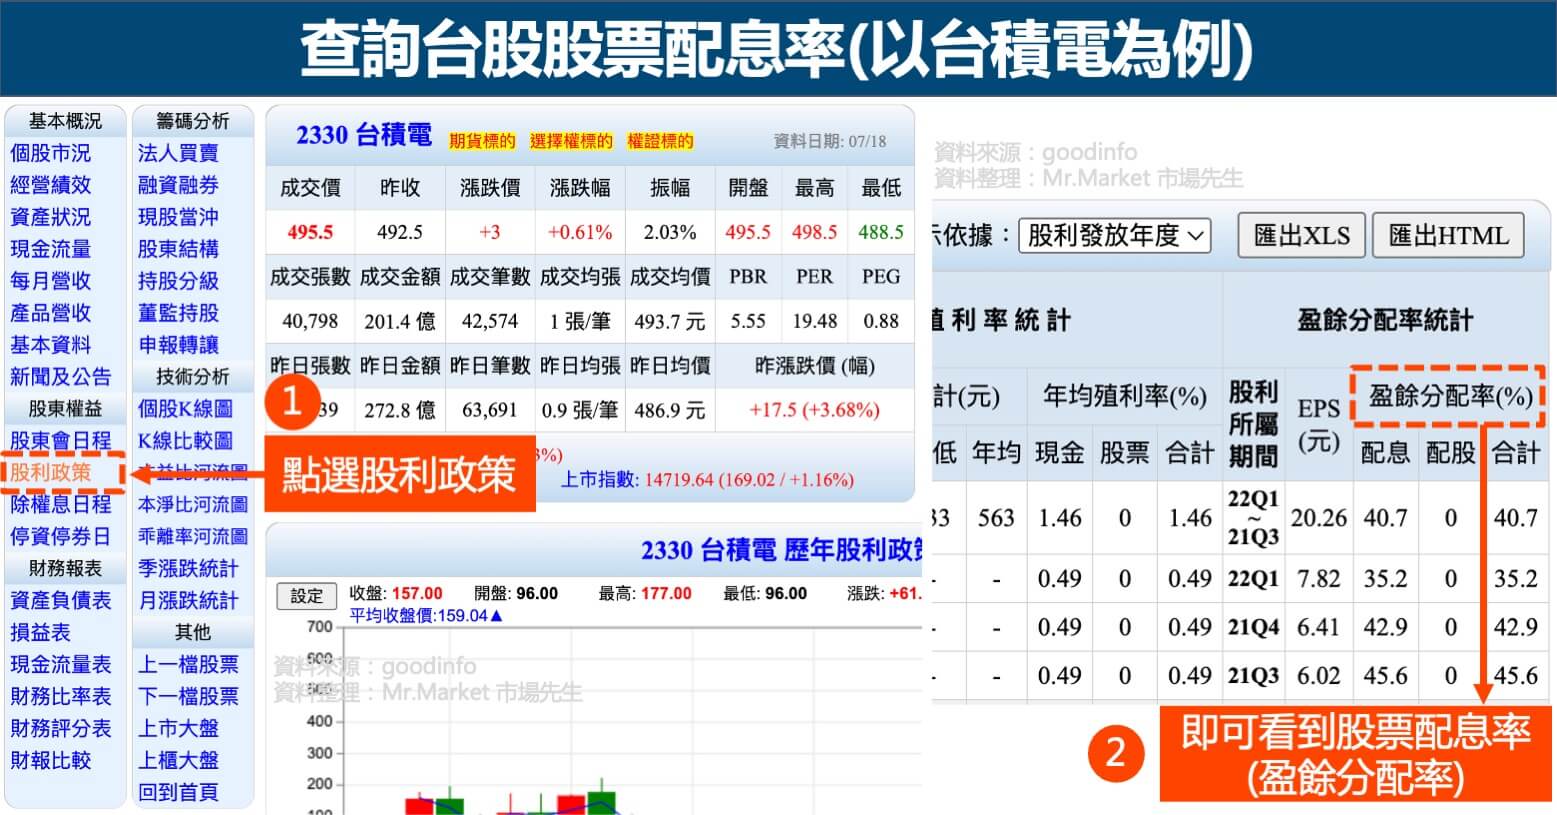Return via 回到首頁 link
The image size is (1557, 815).
click(x=178, y=792)
